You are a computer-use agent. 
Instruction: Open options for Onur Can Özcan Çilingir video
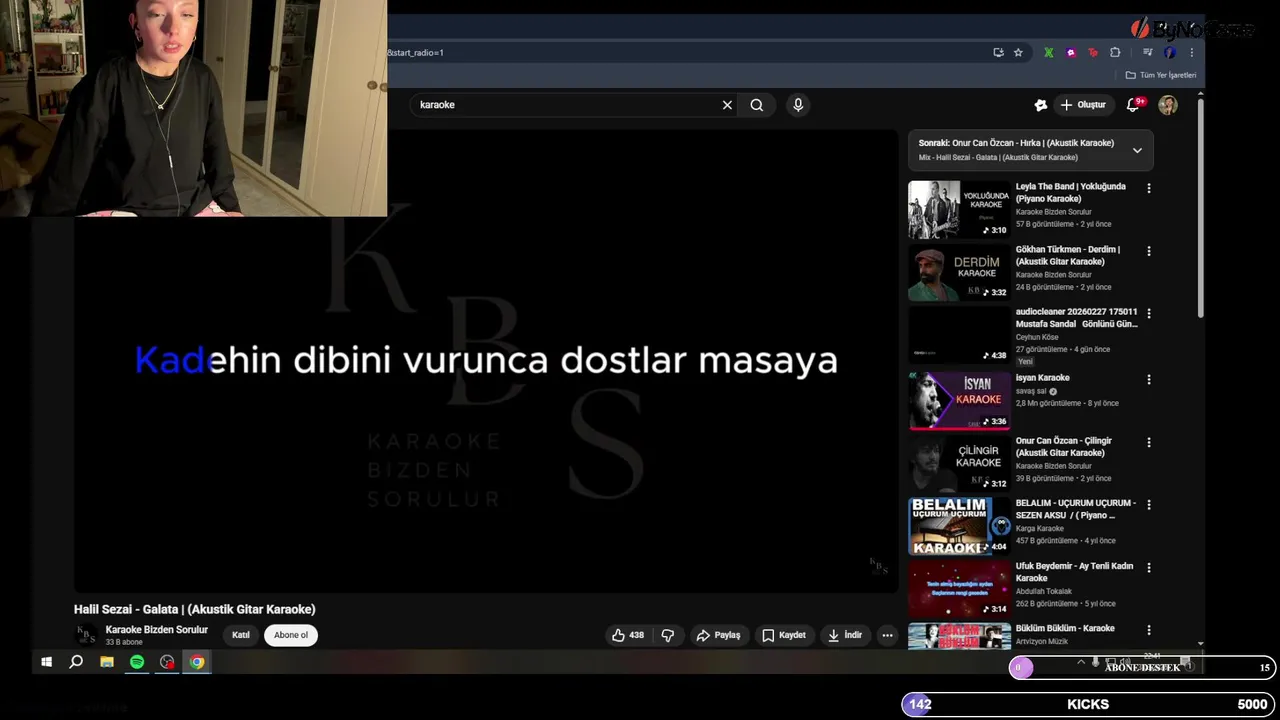coord(1148,442)
